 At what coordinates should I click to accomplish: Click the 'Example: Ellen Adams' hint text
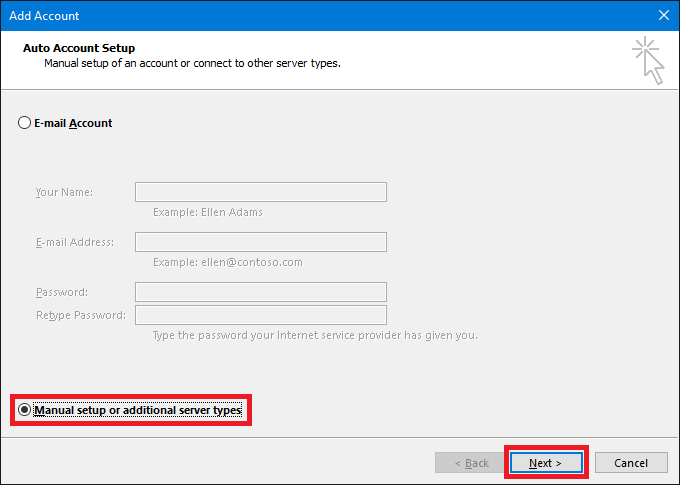tap(208, 212)
